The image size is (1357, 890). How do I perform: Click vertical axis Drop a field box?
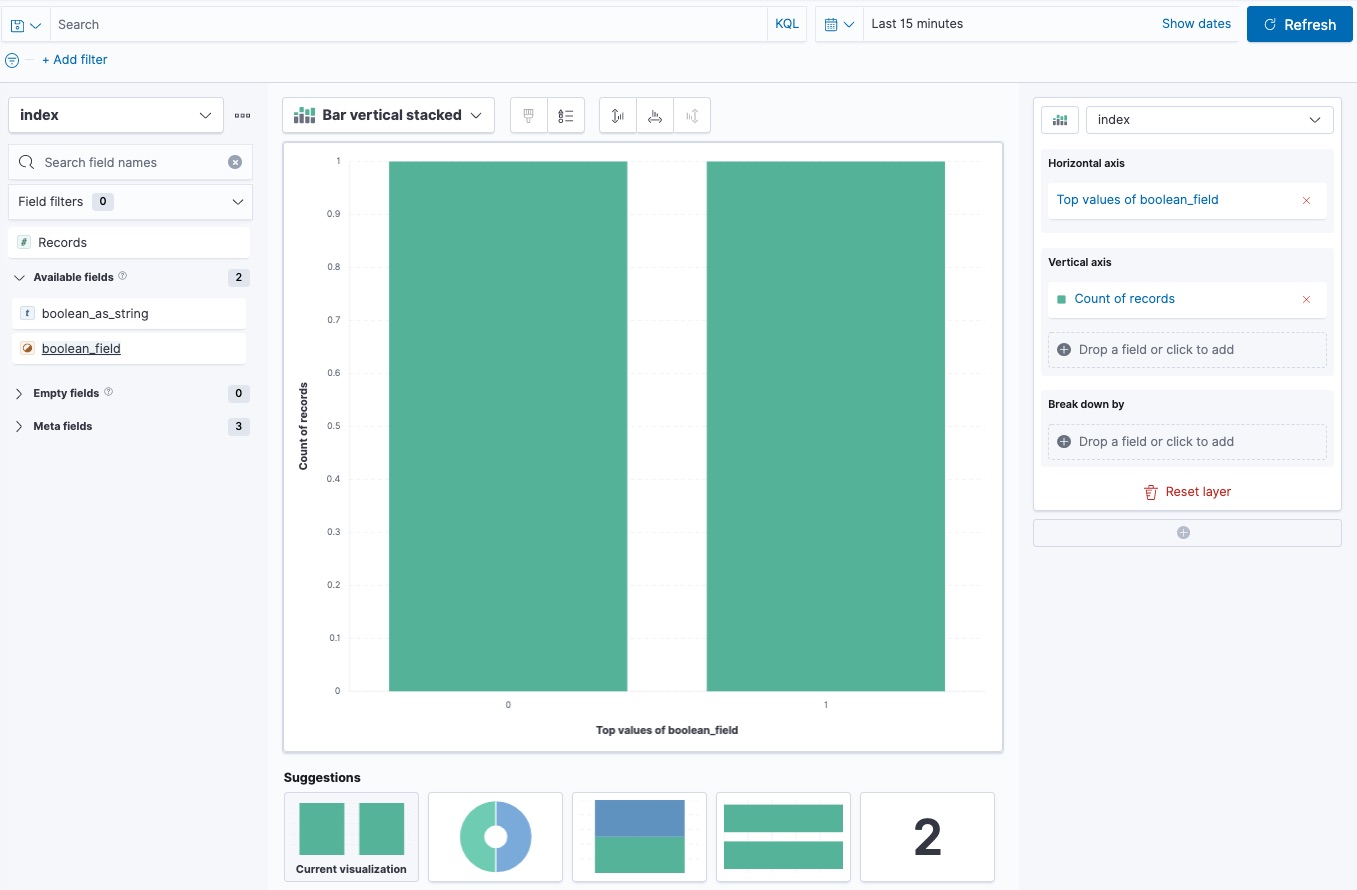(1187, 350)
